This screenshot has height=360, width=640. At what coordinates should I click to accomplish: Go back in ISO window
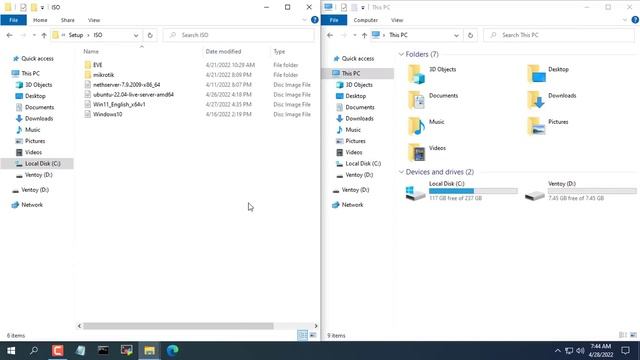click(9, 35)
